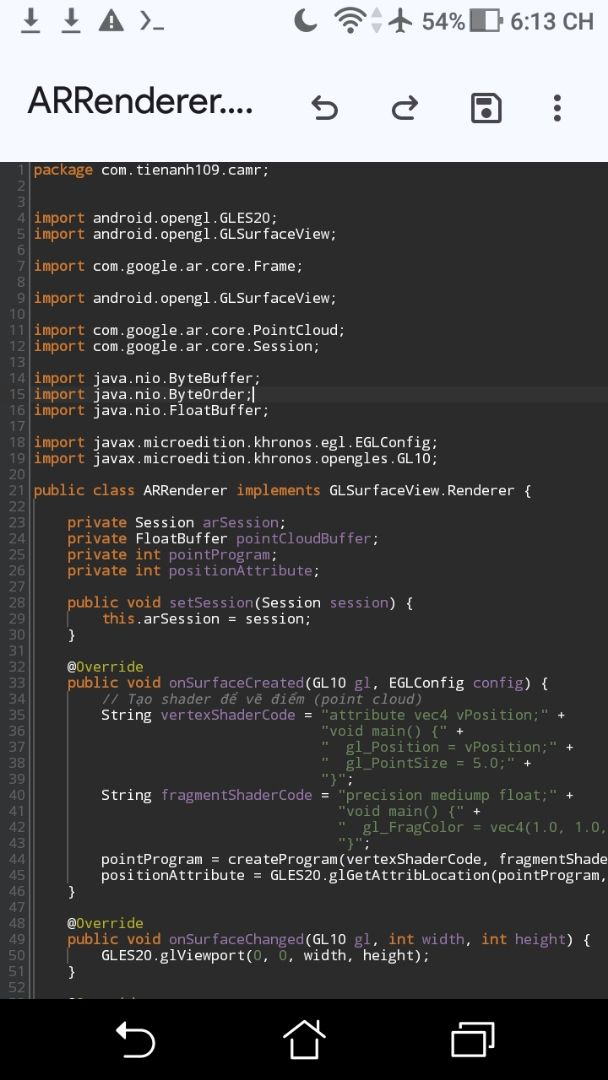The image size is (608, 1080).
Task: Click the private int pointProgram field
Action: coord(172,554)
